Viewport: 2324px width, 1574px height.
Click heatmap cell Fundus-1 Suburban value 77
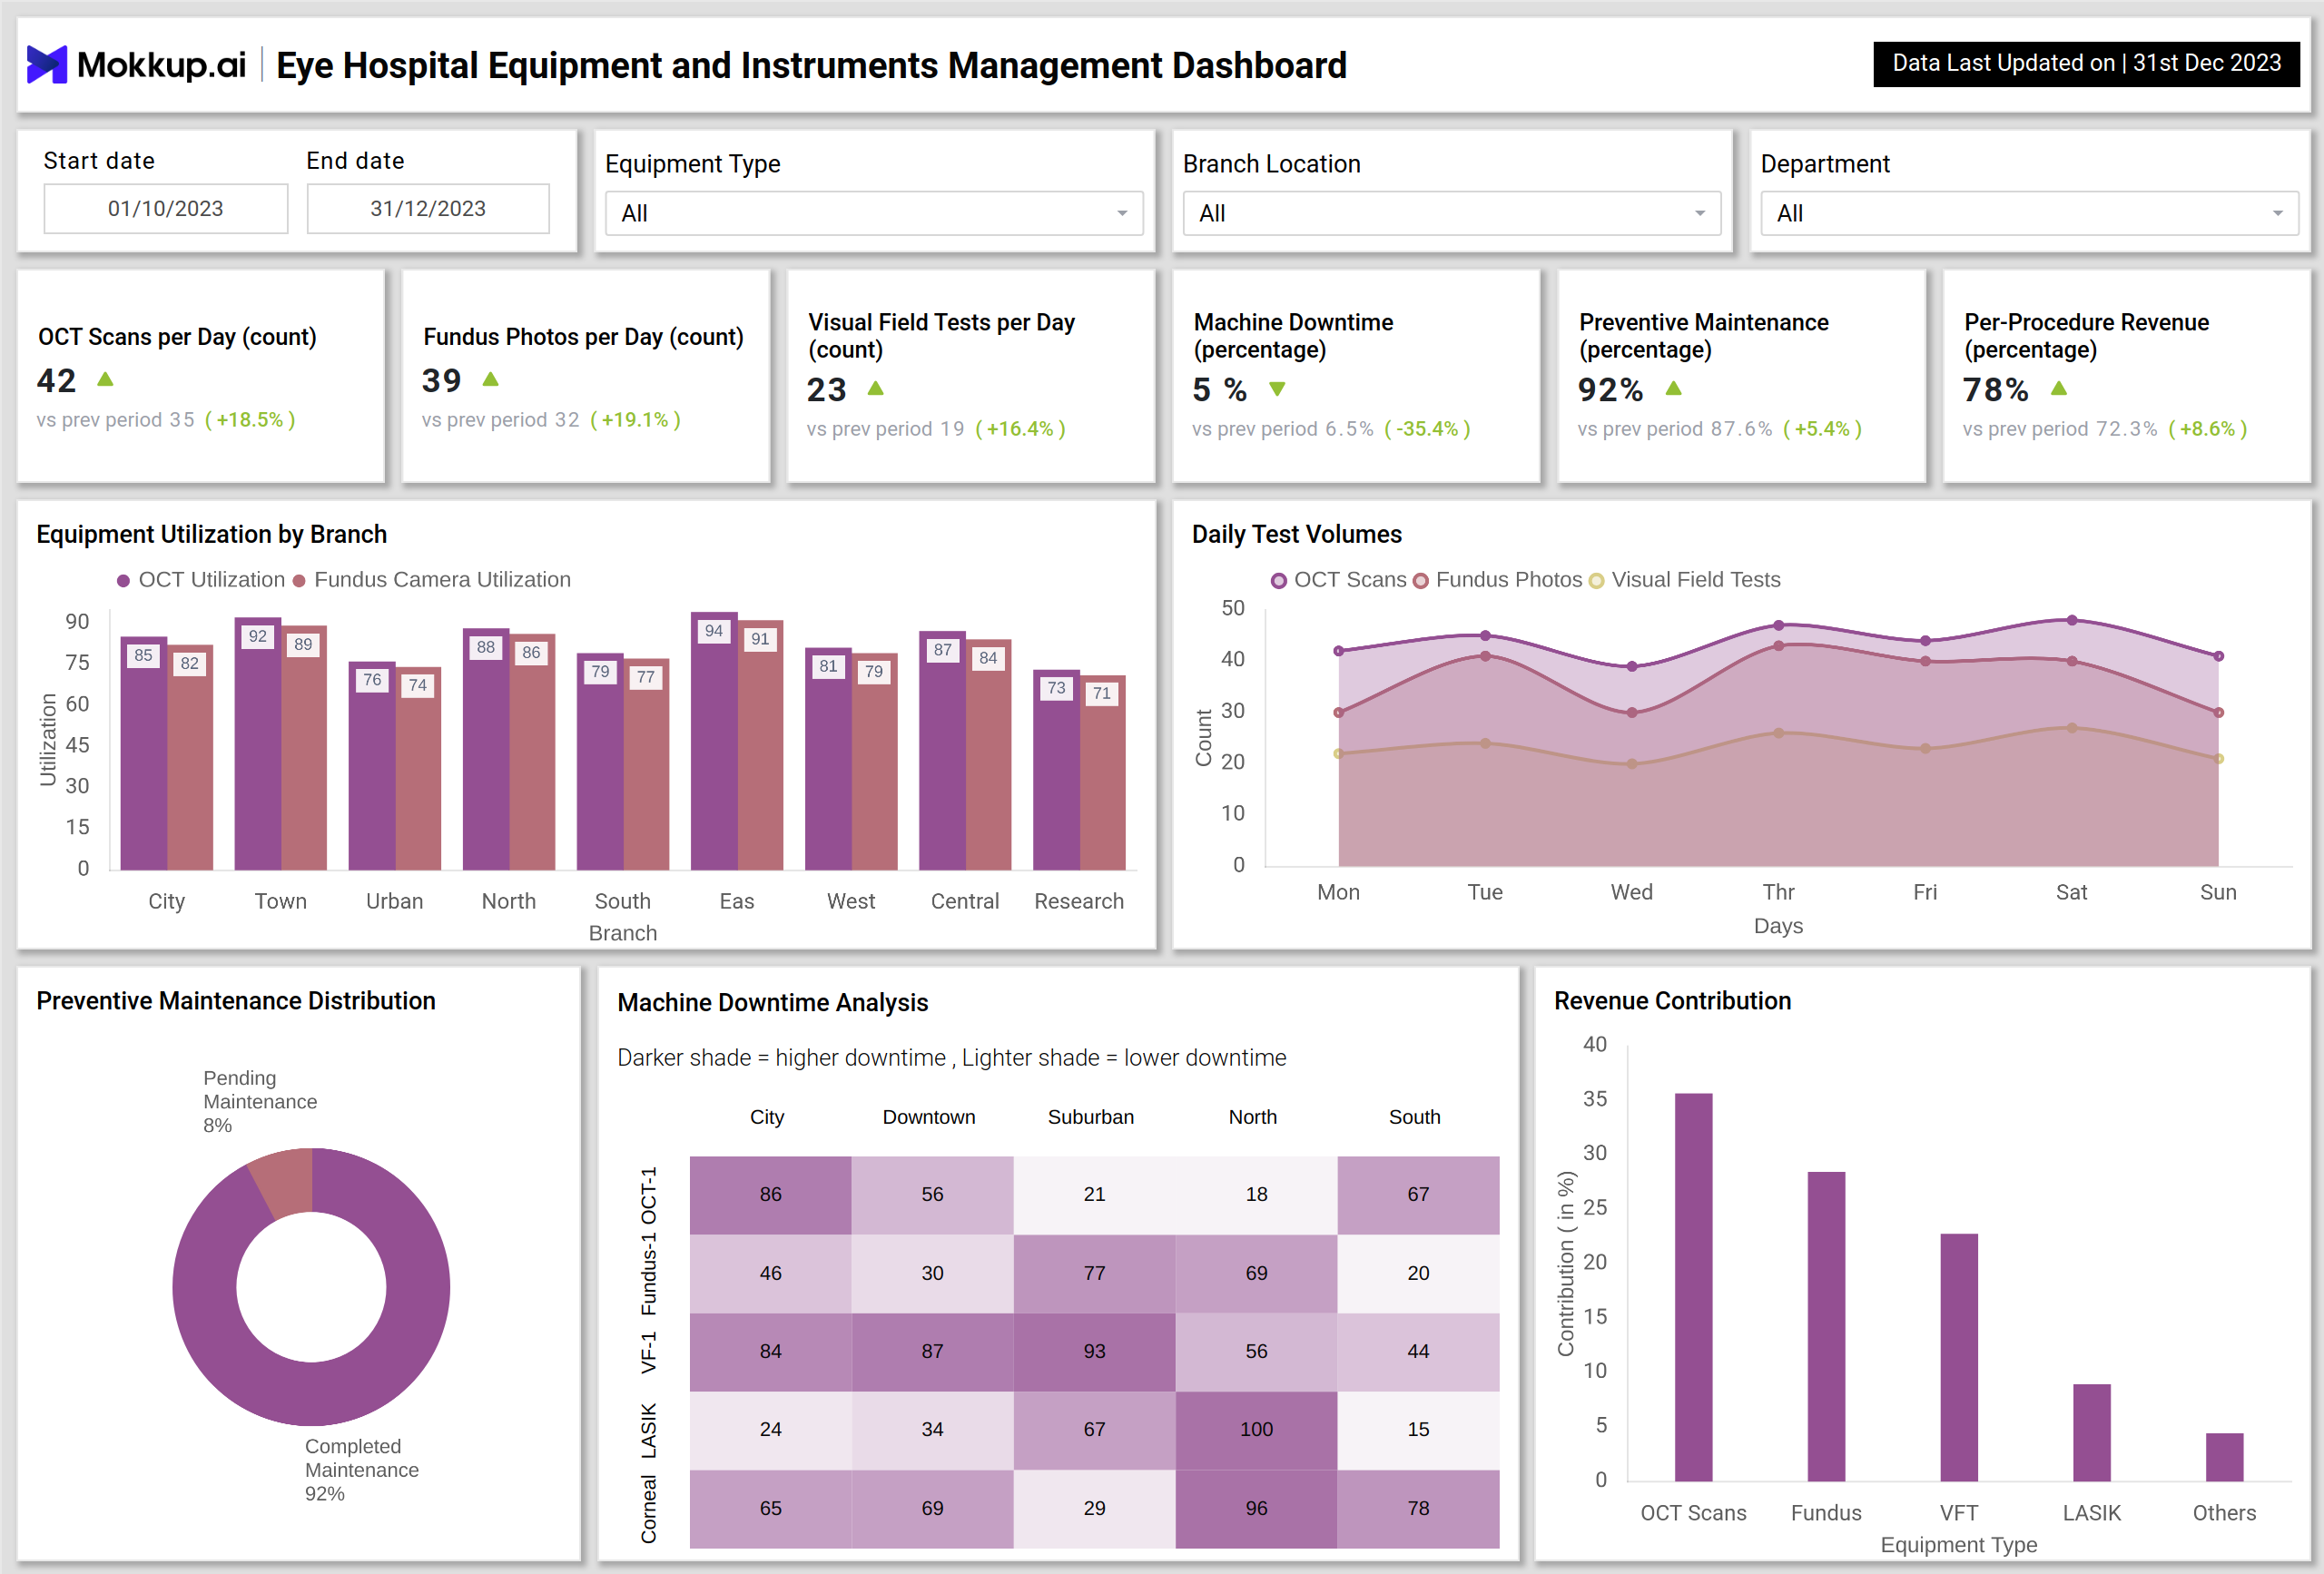coord(1094,1274)
